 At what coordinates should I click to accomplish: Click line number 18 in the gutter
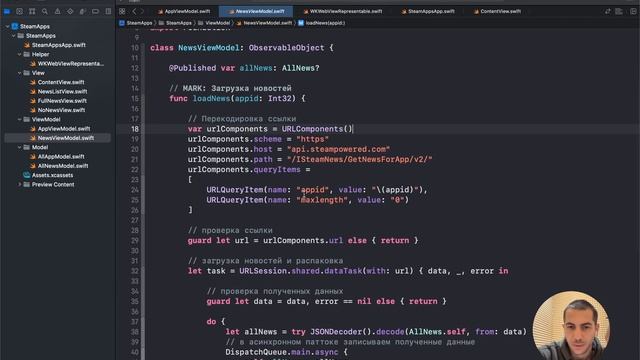coord(135,129)
